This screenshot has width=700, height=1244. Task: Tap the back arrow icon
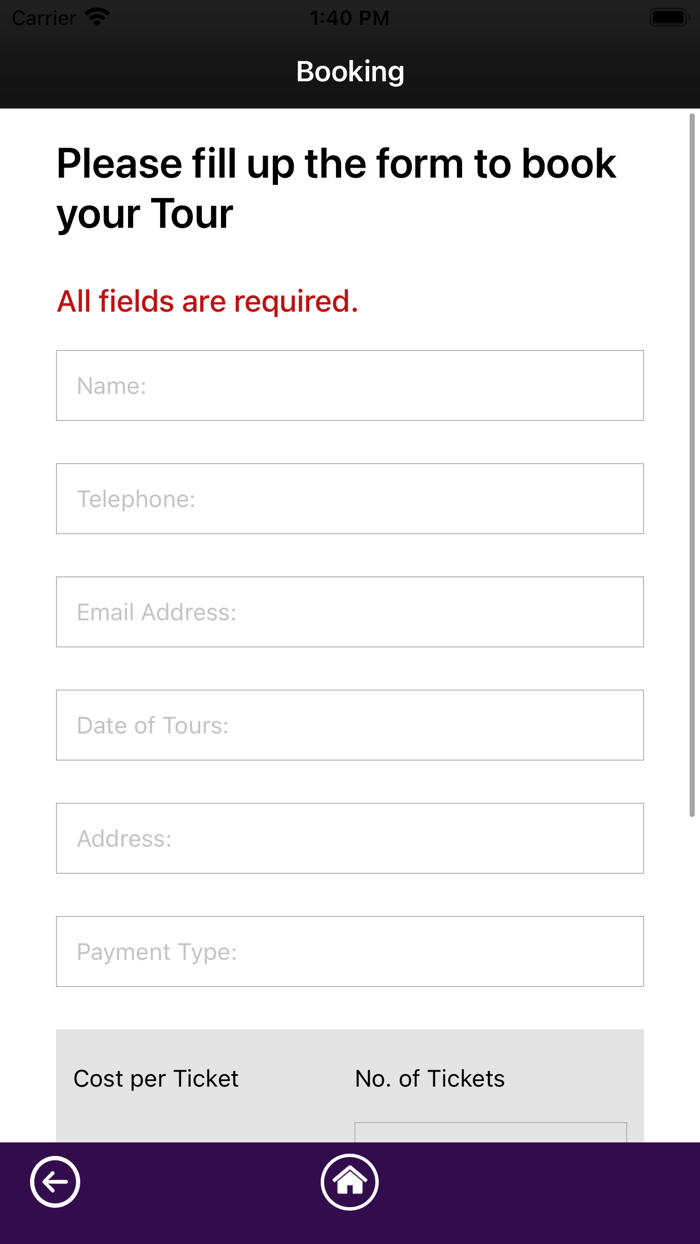(55, 1182)
